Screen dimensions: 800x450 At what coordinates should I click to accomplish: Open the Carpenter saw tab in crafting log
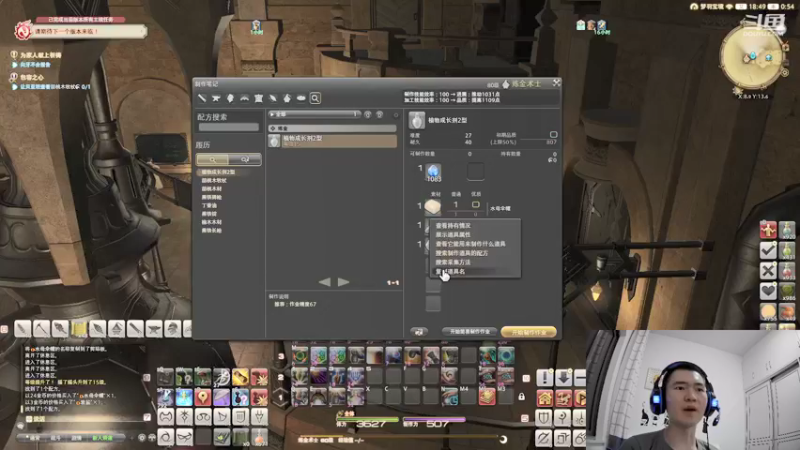tap(202, 98)
